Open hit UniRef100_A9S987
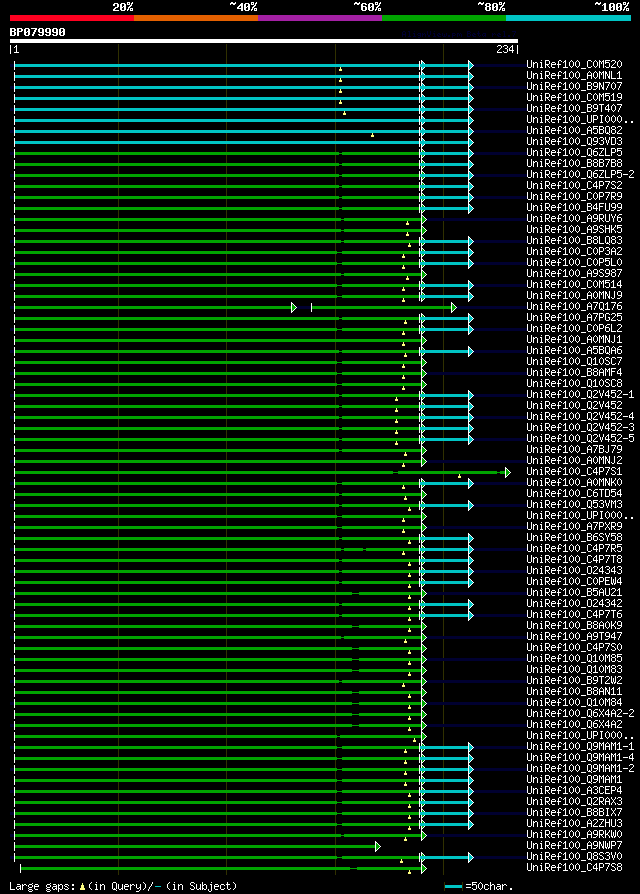This screenshot has width=640, height=894. point(574,274)
